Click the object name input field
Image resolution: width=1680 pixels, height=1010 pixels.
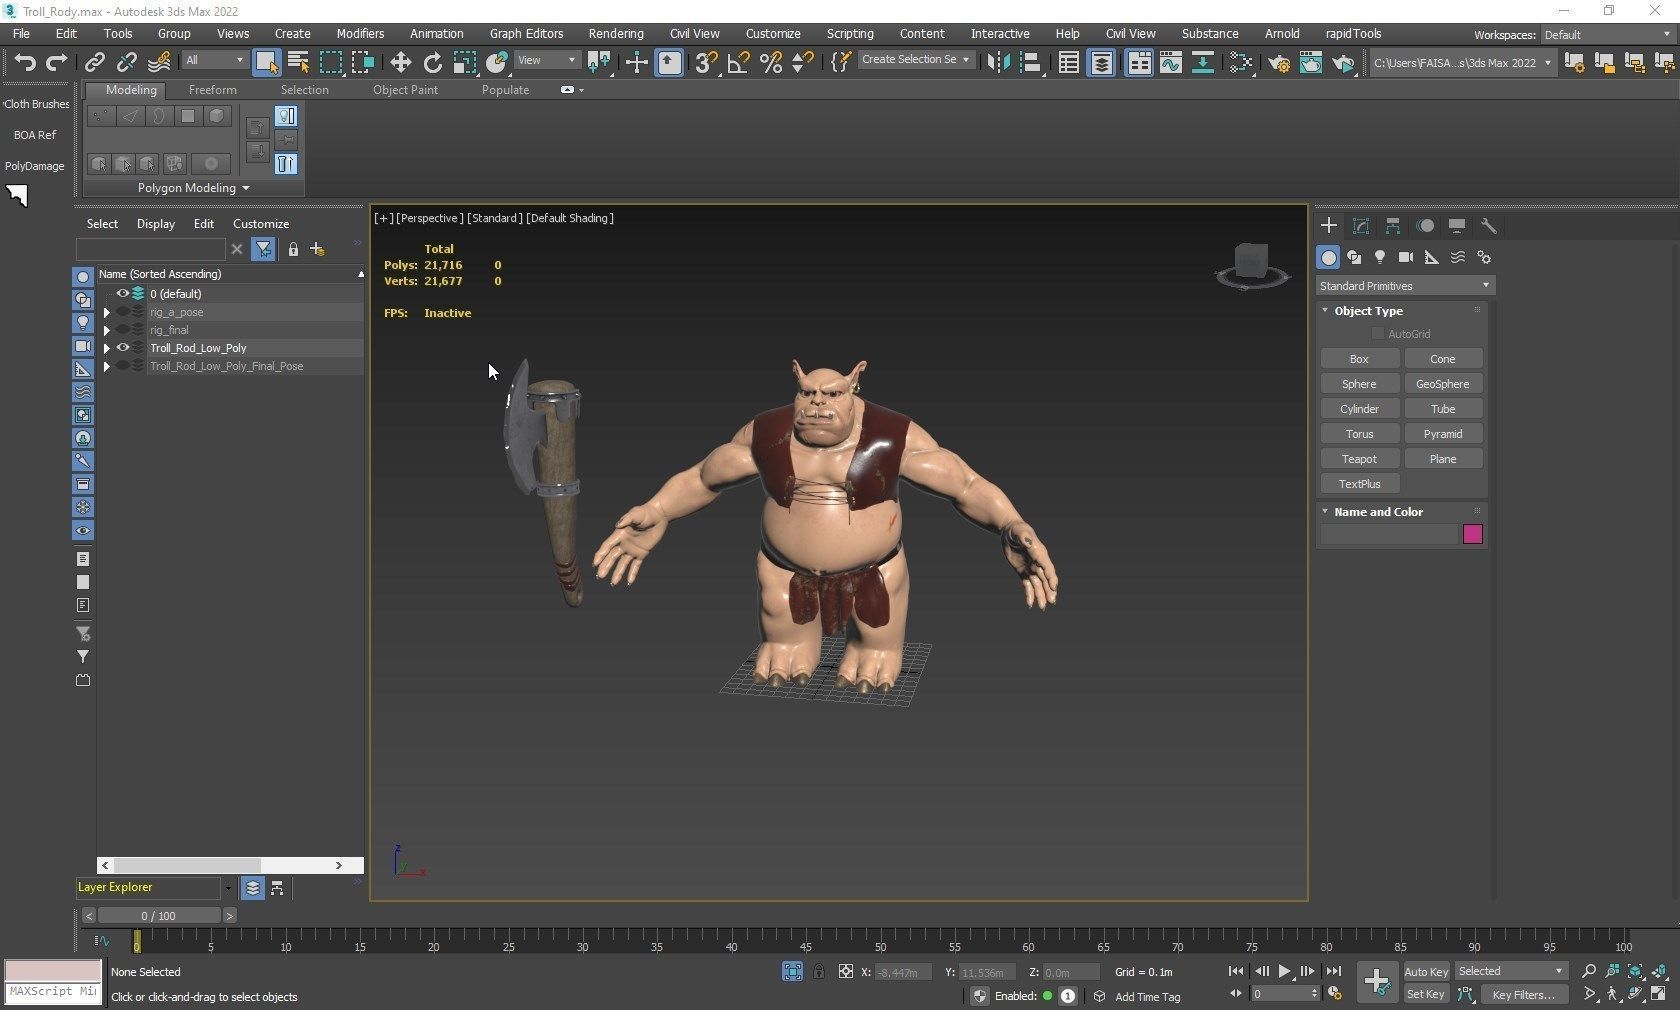[x=1389, y=534]
